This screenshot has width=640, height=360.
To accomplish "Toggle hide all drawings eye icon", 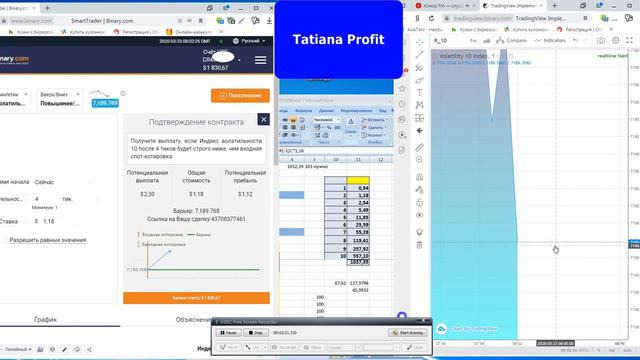I will (x=419, y=215).
